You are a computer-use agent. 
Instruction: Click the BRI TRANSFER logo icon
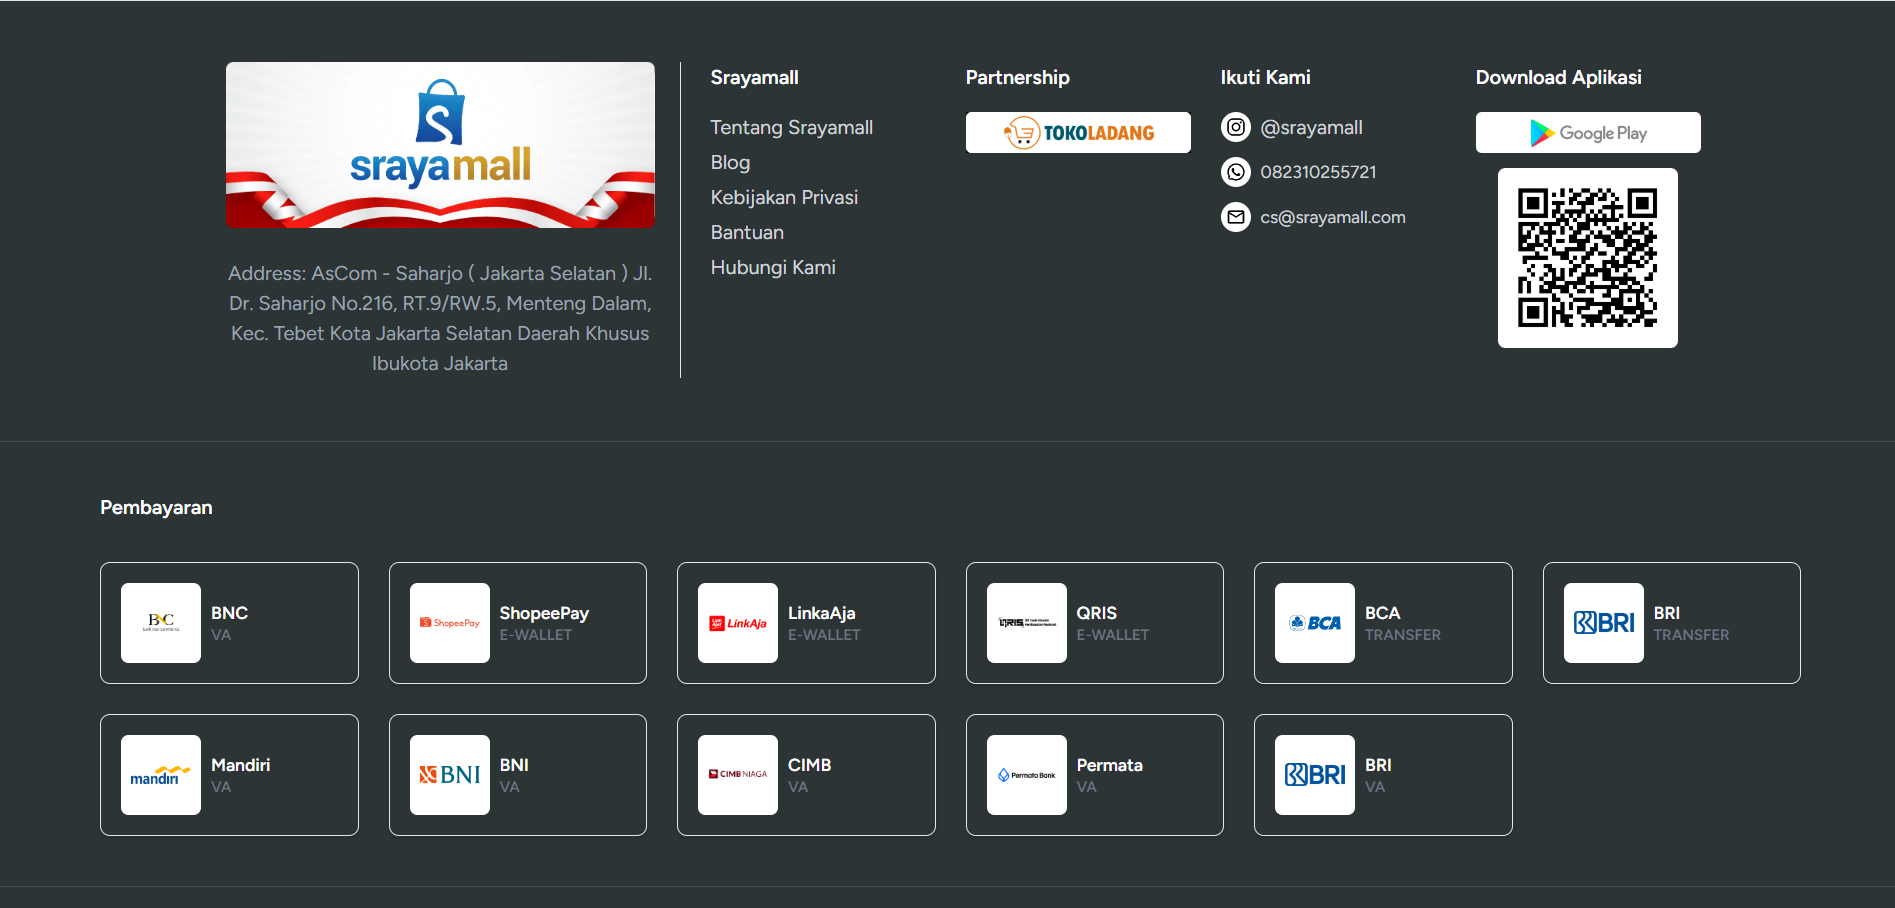1604,623
